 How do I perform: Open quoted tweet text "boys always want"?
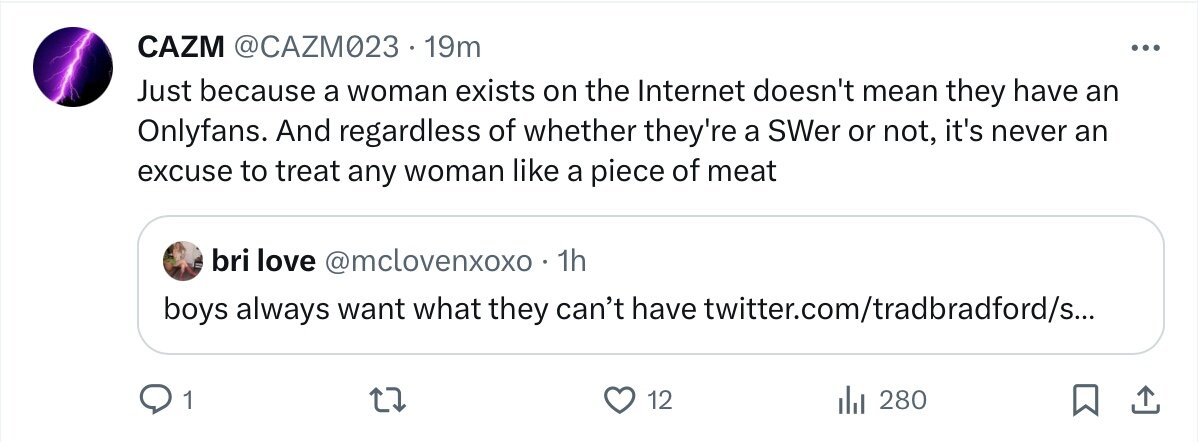coord(265,309)
